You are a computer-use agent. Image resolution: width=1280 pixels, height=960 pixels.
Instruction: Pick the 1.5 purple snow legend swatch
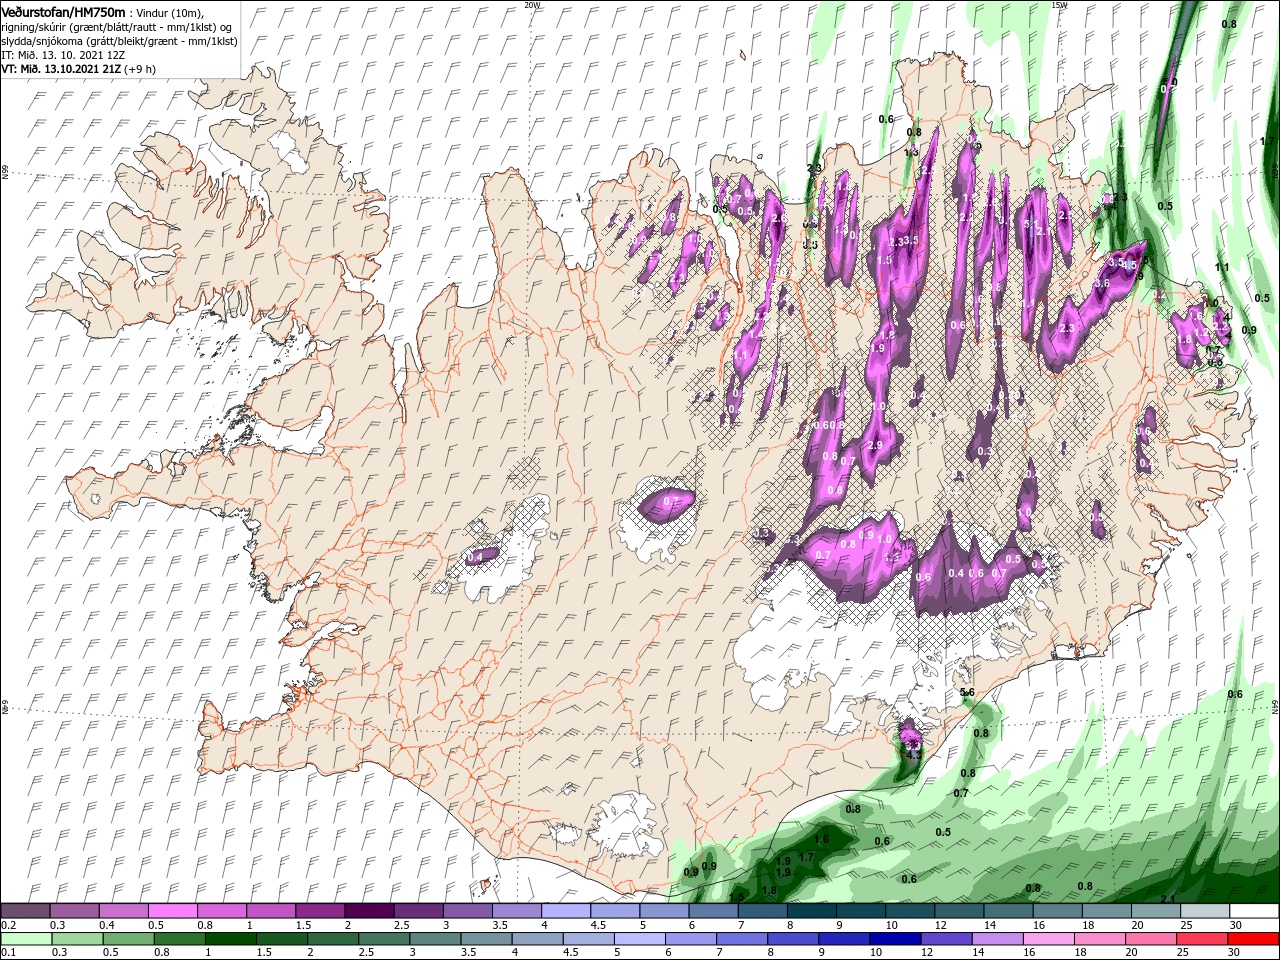320,911
